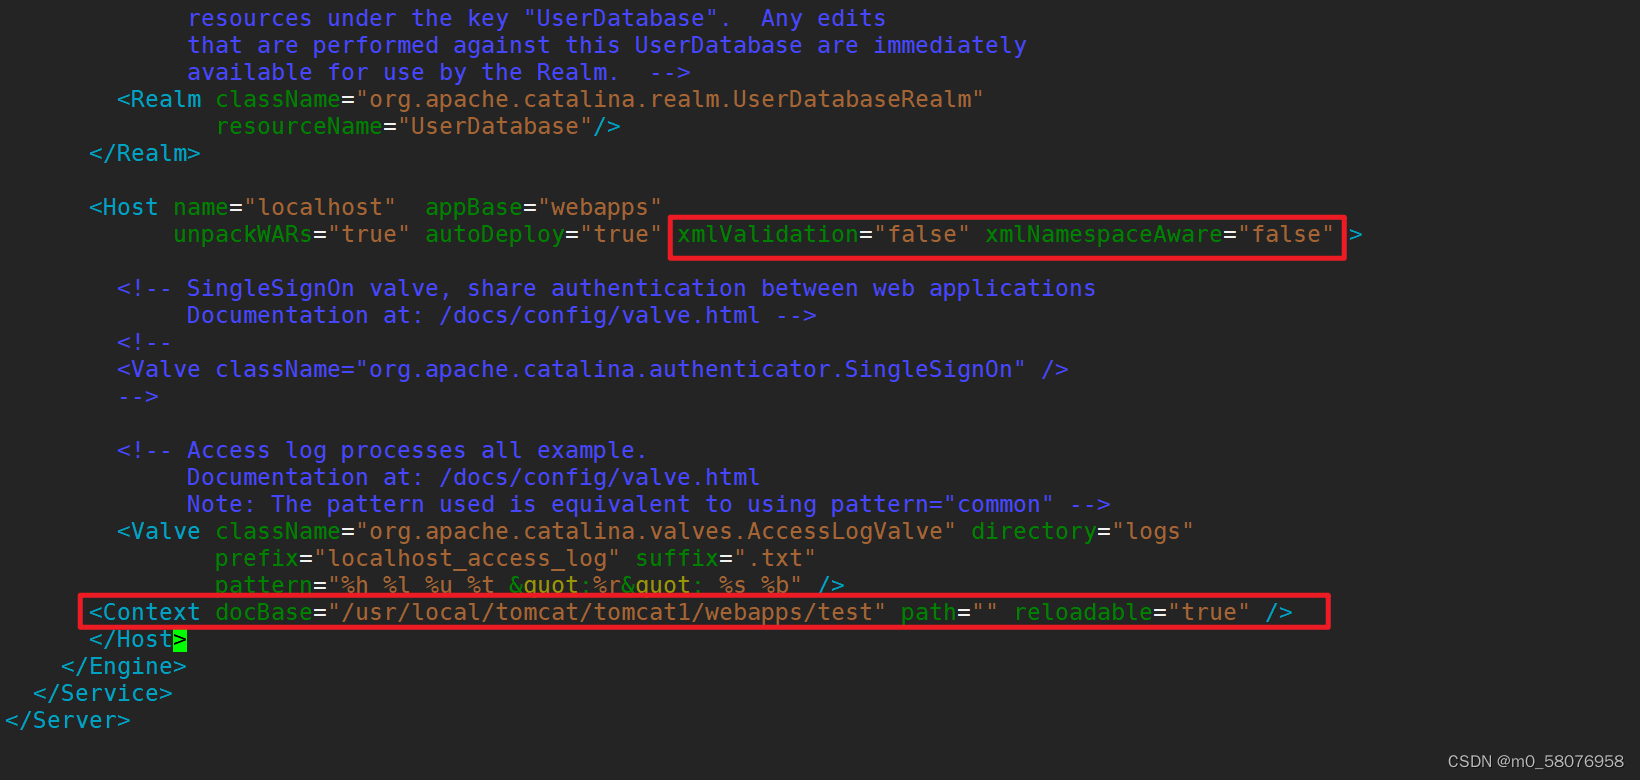Click xmlNamespaceAware="false" attribute
Viewport: 1640px width, 780px height.
pyautogui.click(x=1160, y=235)
